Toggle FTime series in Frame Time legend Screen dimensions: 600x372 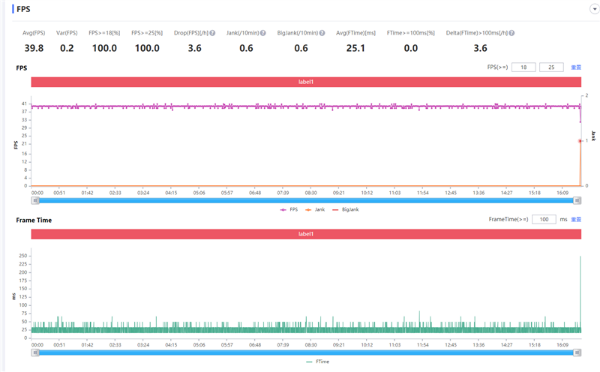pos(318,362)
